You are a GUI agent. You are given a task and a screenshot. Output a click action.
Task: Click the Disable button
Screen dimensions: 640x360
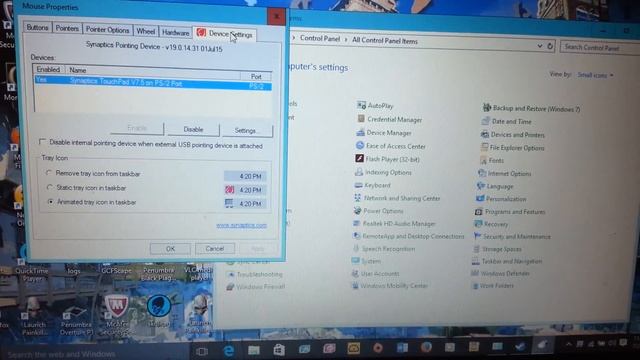(x=193, y=129)
